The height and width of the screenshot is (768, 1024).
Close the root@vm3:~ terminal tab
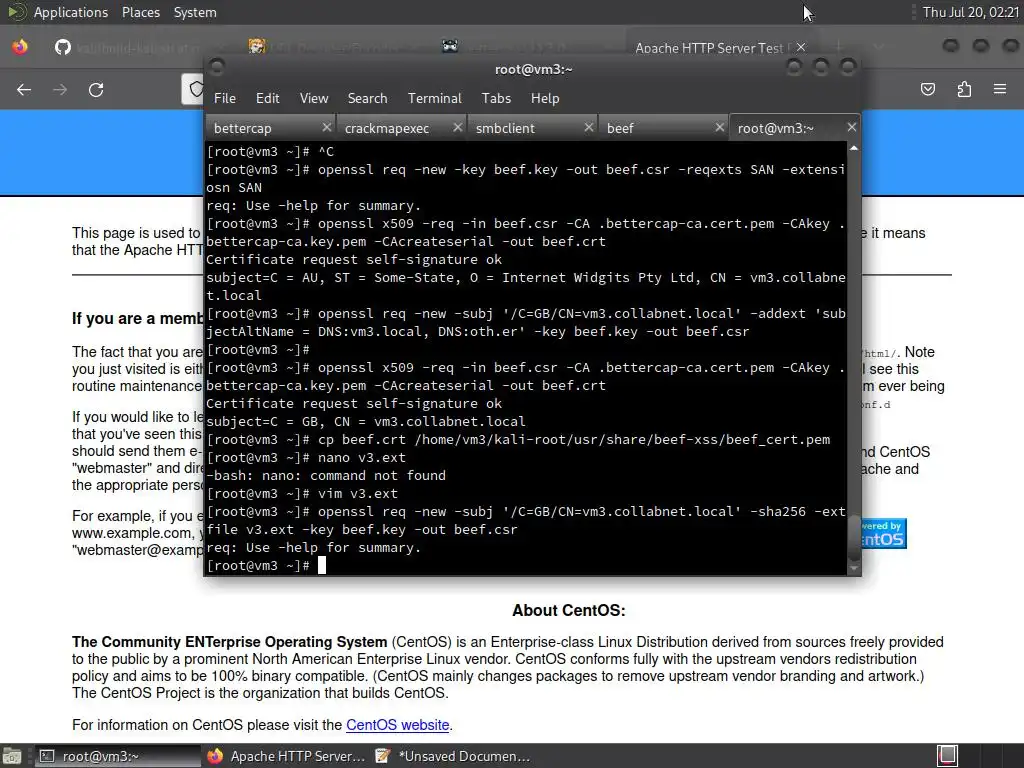pos(852,127)
